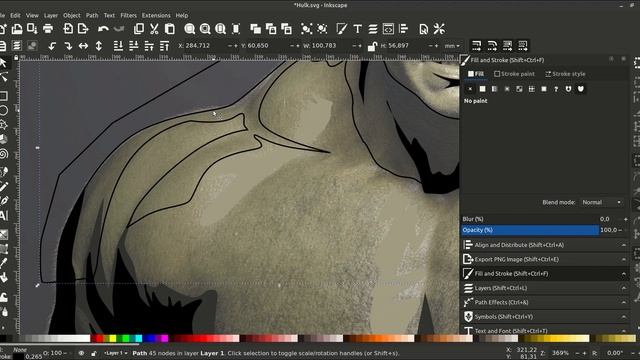Select the Paint bucket tool

tap(4, 278)
